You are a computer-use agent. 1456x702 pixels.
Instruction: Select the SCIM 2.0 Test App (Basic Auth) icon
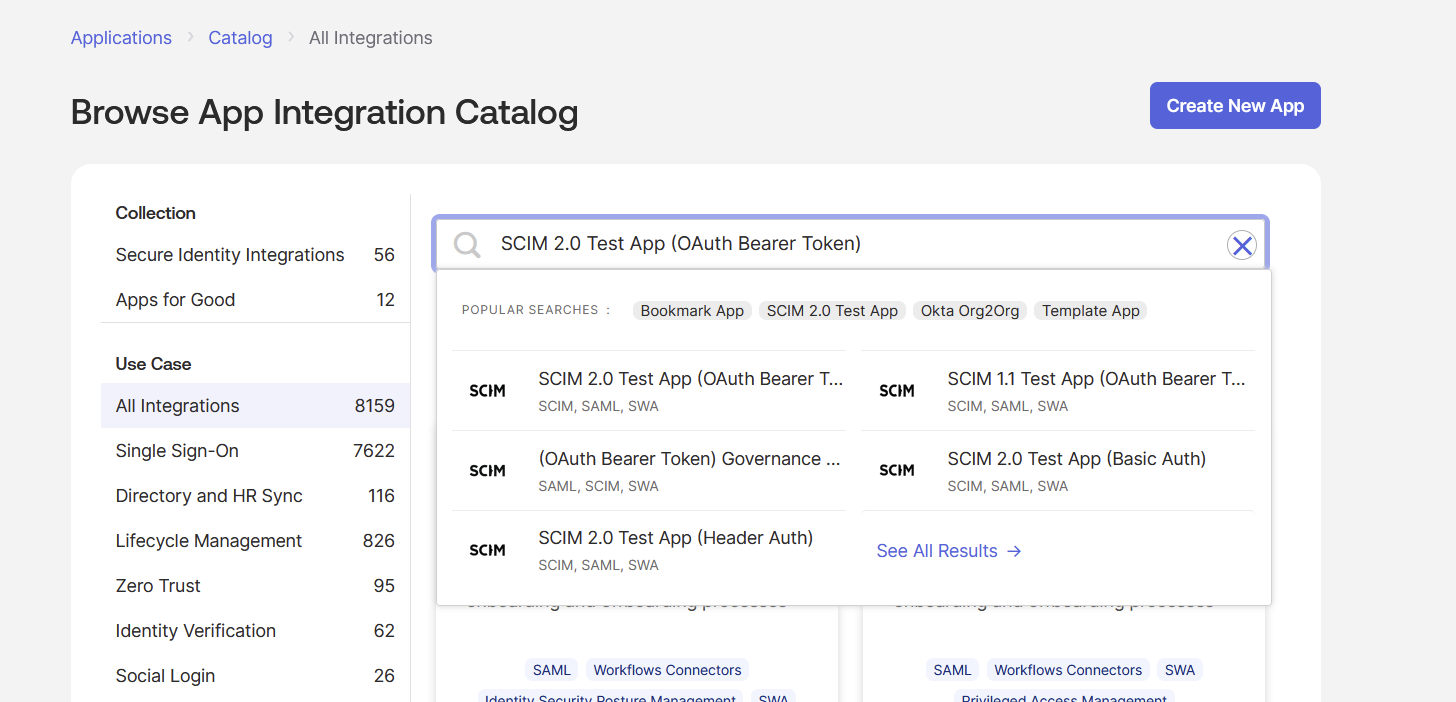pyautogui.click(x=897, y=470)
